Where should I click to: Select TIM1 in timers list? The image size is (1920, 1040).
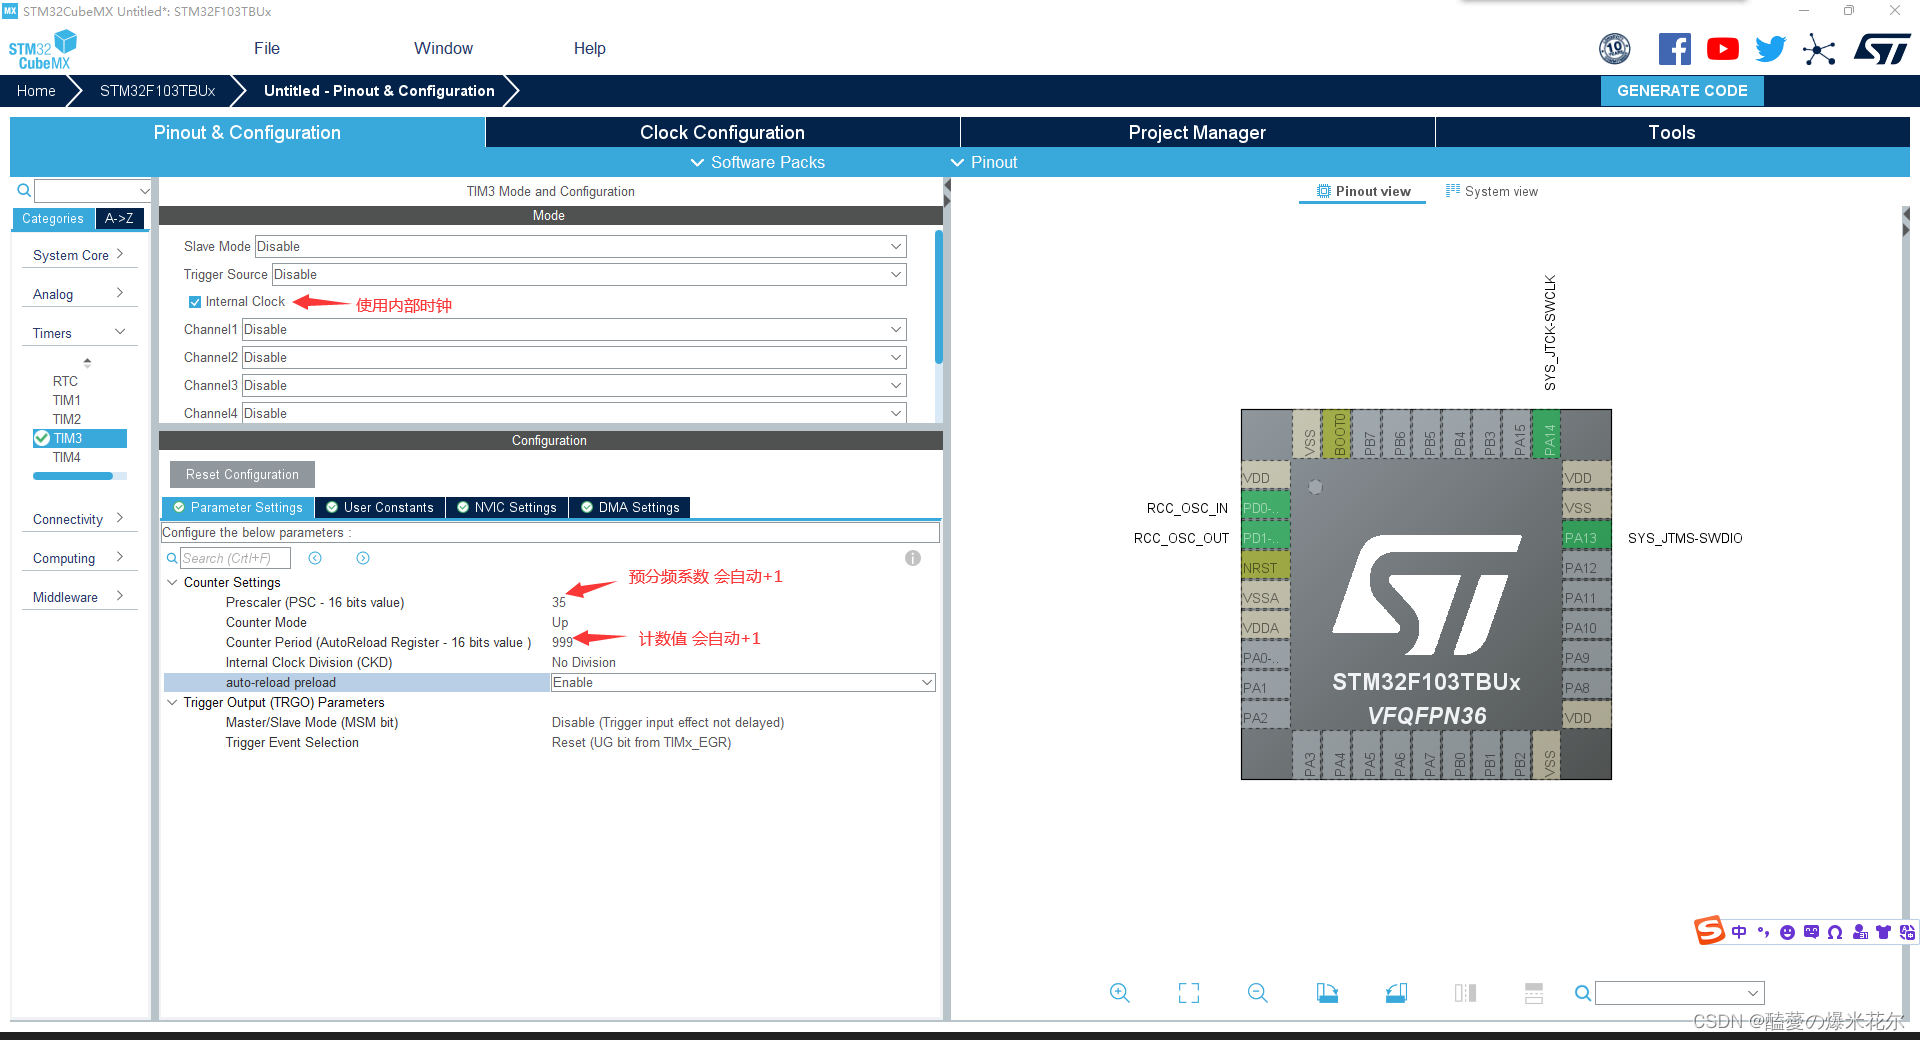pos(67,400)
